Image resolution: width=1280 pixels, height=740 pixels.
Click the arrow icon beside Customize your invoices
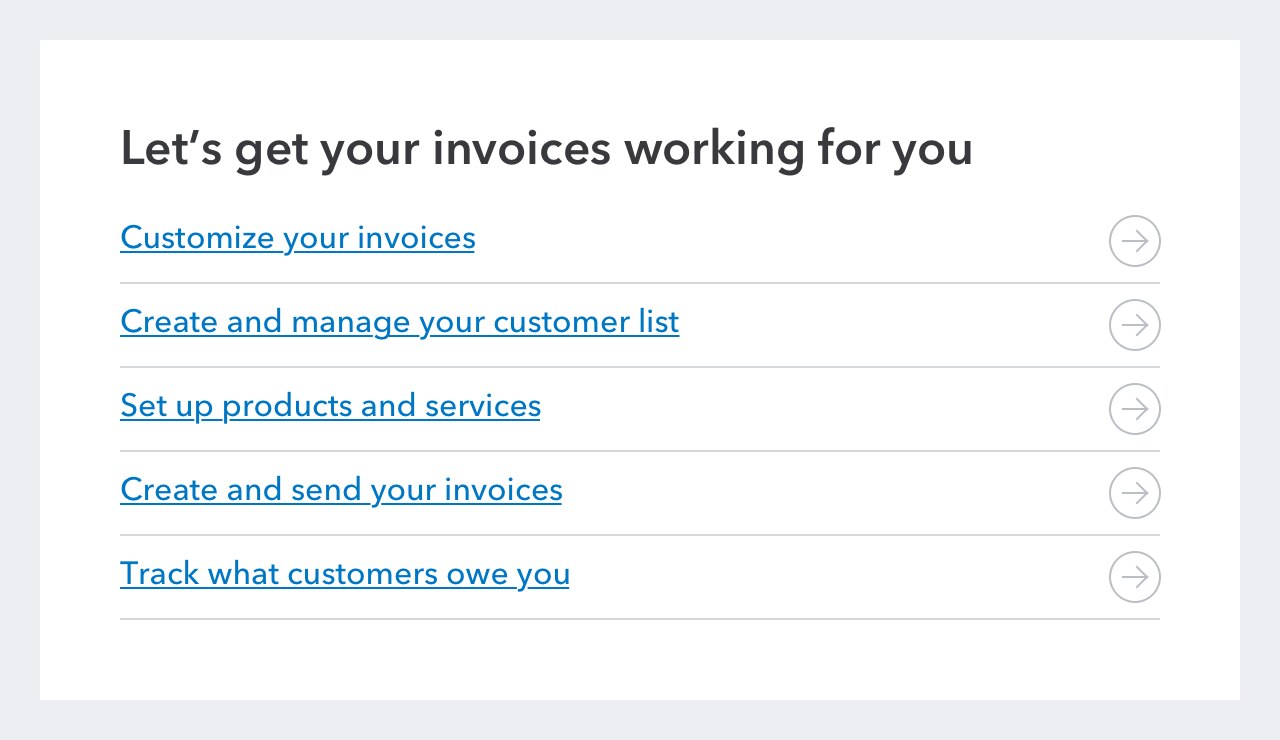[x=1134, y=241]
